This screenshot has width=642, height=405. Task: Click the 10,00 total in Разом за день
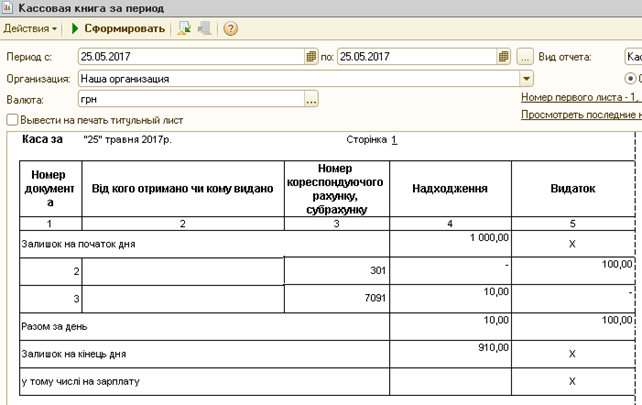point(450,326)
